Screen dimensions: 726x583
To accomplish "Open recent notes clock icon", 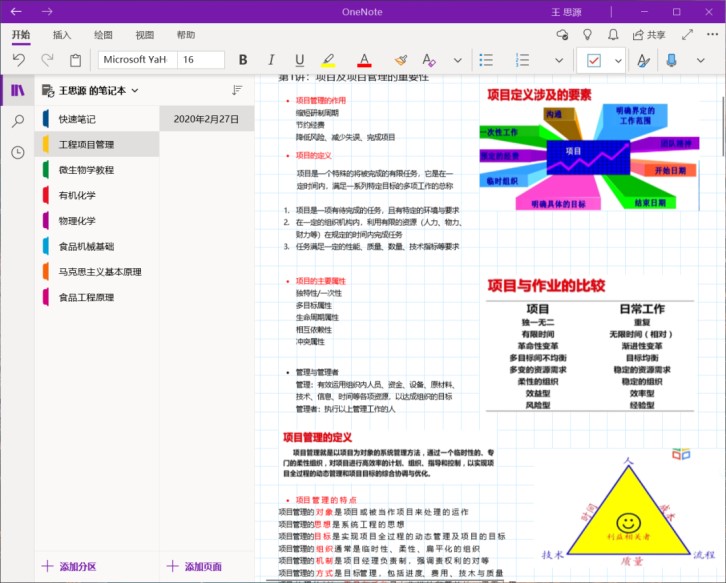I will tap(18, 152).
